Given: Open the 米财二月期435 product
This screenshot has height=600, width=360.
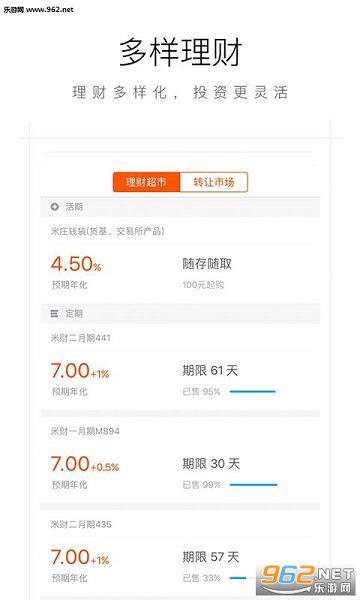Looking at the screenshot, I should (81, 524).
